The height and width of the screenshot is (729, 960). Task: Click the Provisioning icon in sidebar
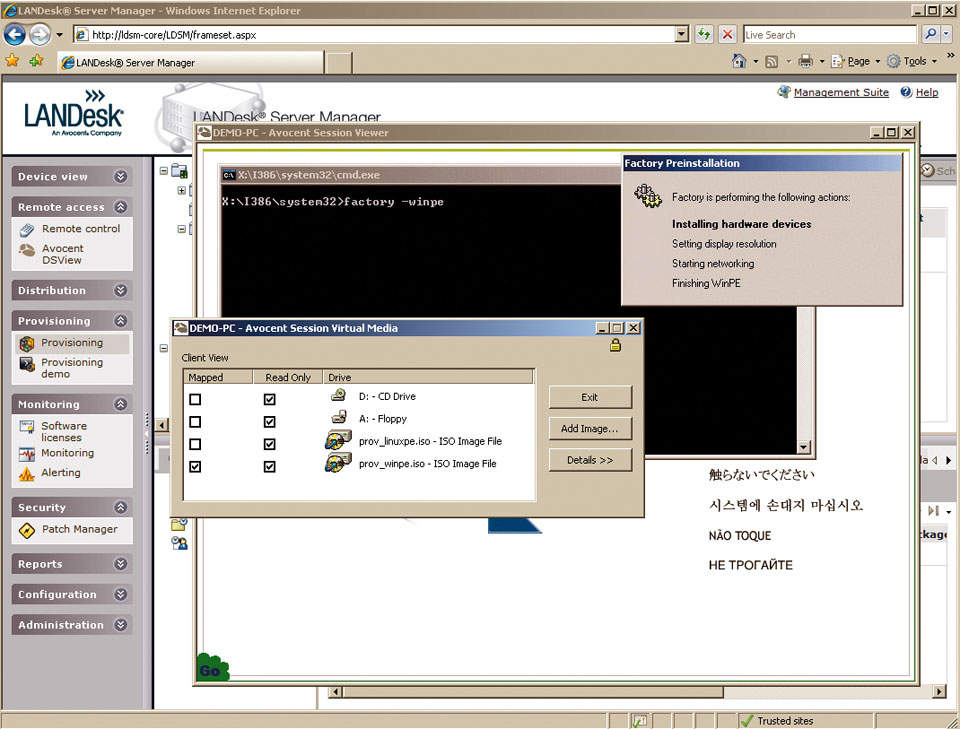(27, 343)
